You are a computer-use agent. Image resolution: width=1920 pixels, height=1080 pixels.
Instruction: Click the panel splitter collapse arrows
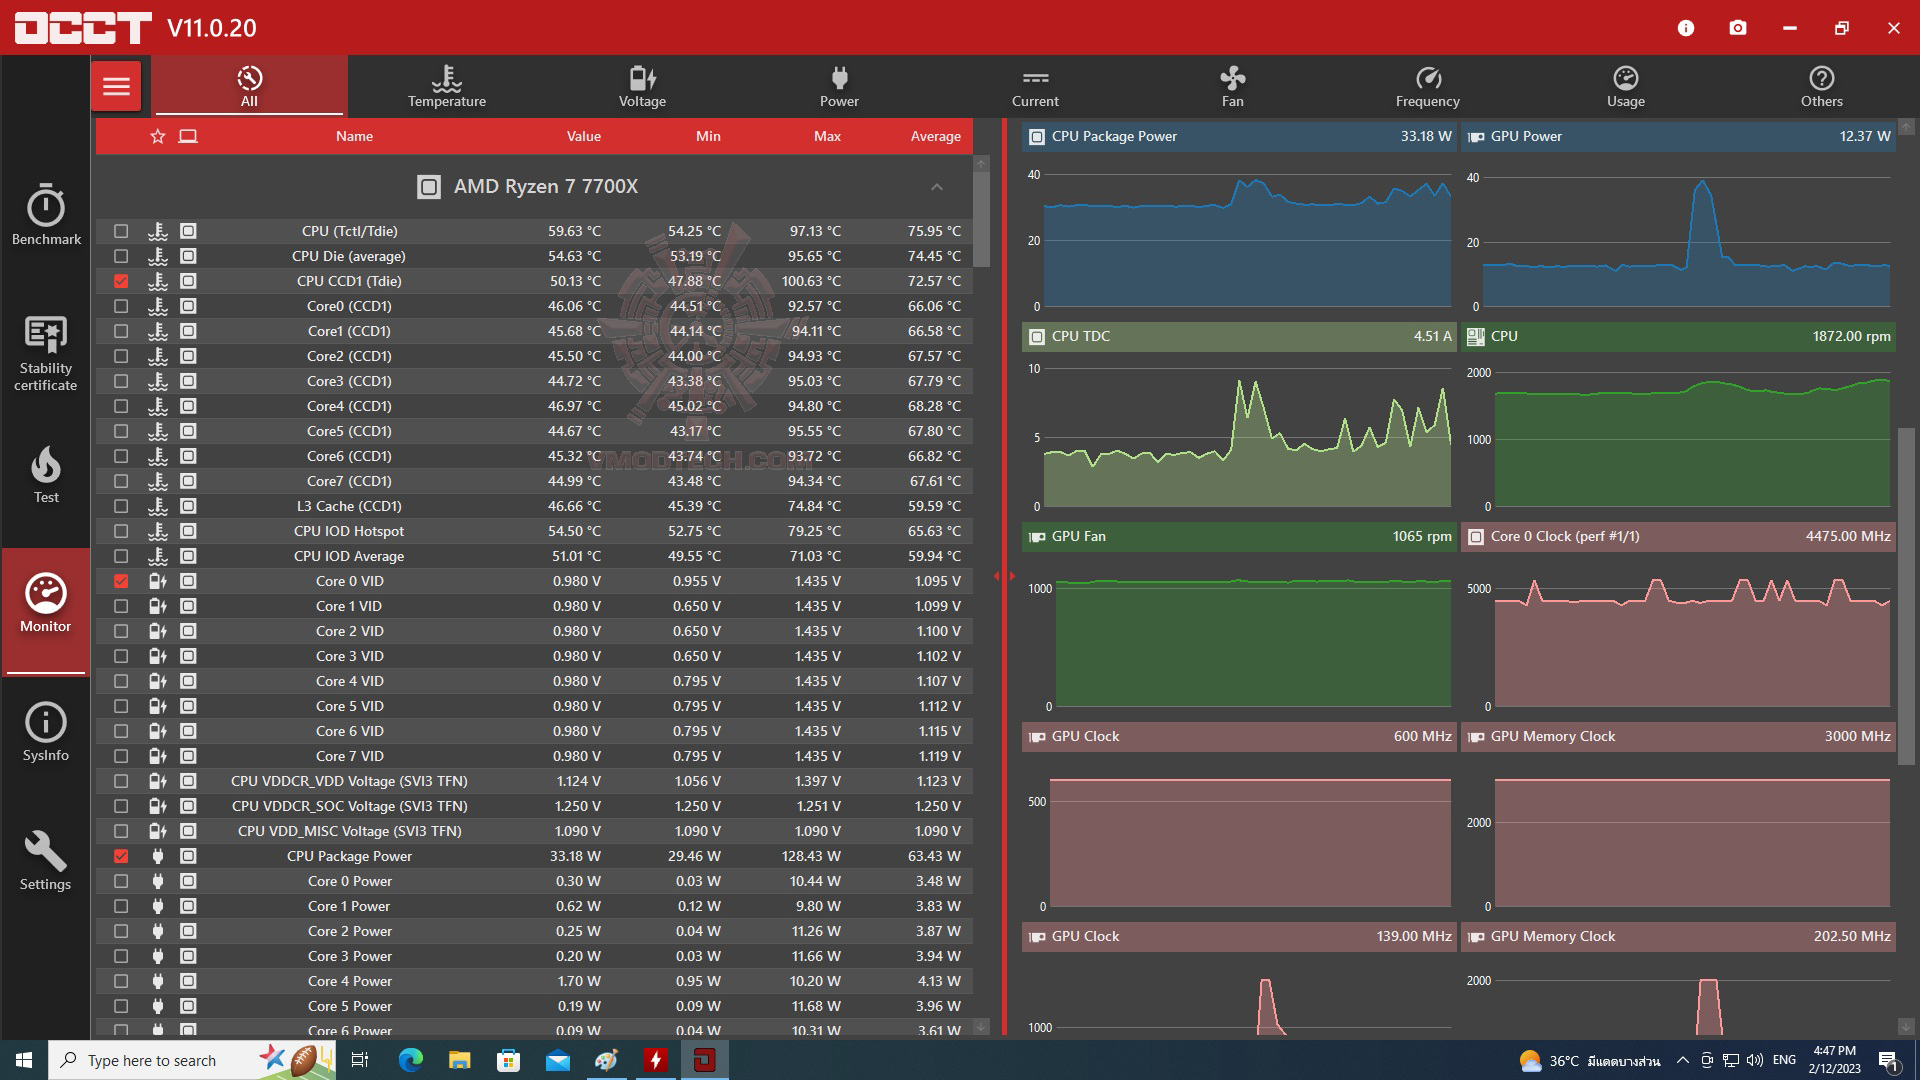tap(1004, 576)
